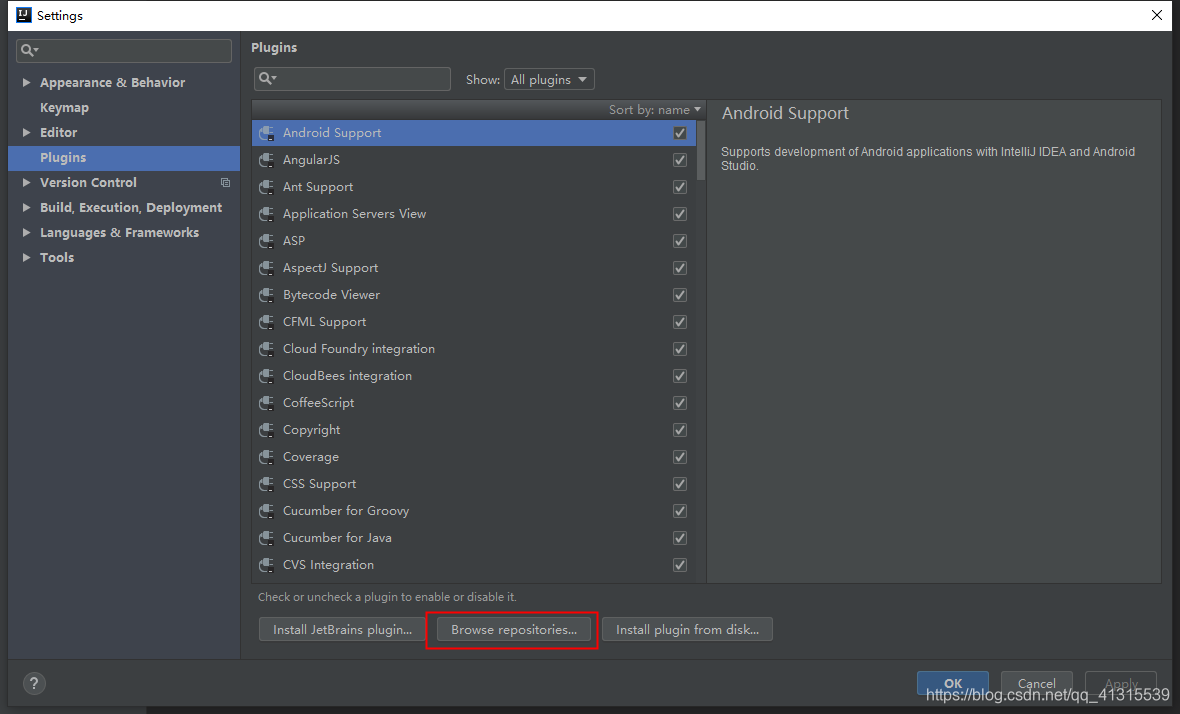The image size is (1180, 714).
Task: Click the Bytecode Viewer plugin icon
Action: pos(266,296)
